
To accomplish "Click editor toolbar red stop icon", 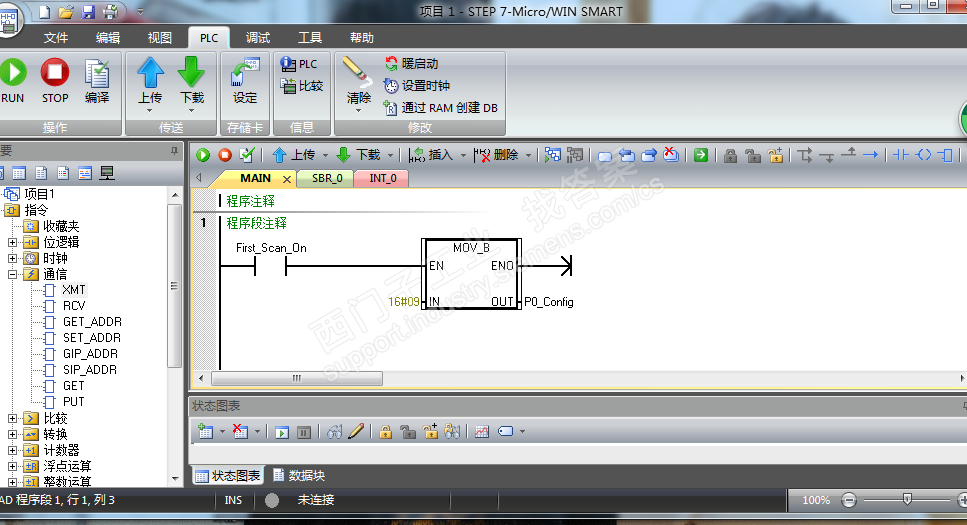I will coord(225,155).
